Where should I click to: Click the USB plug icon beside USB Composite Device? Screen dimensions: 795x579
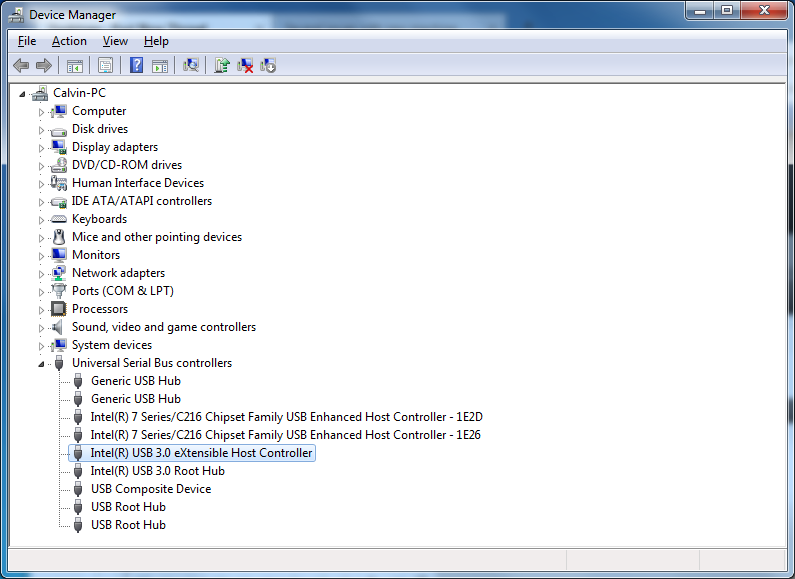coord(78,489)
